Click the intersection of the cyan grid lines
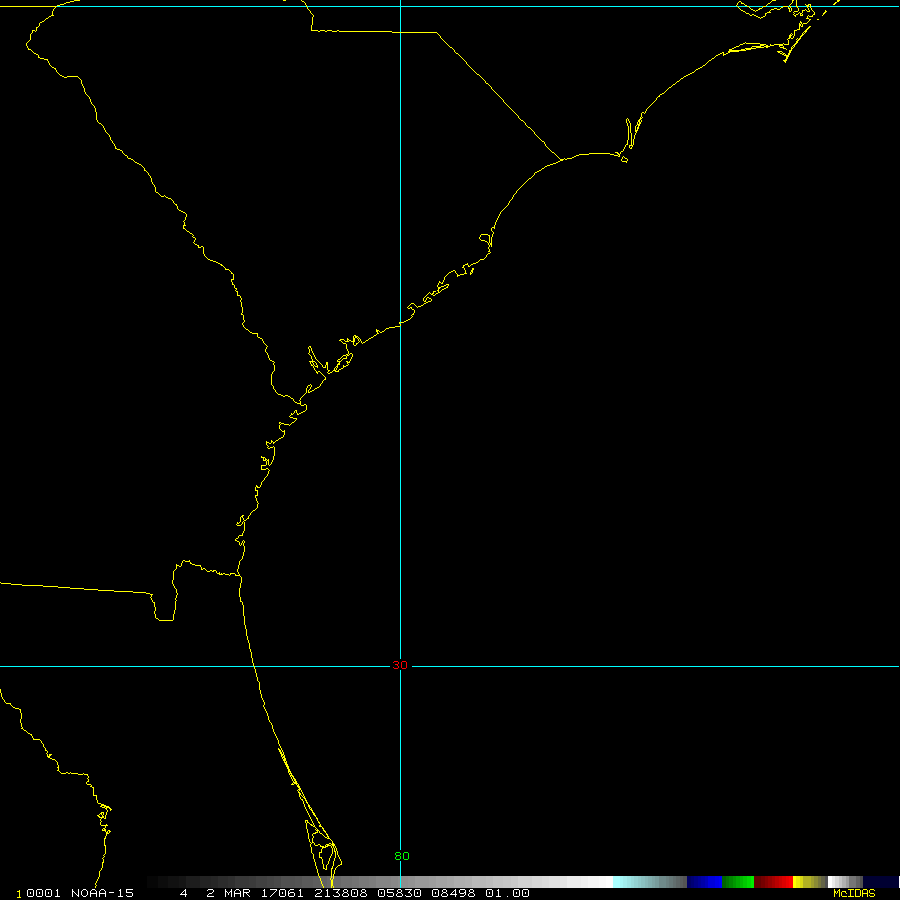The image size is (900, 900). 400,666
